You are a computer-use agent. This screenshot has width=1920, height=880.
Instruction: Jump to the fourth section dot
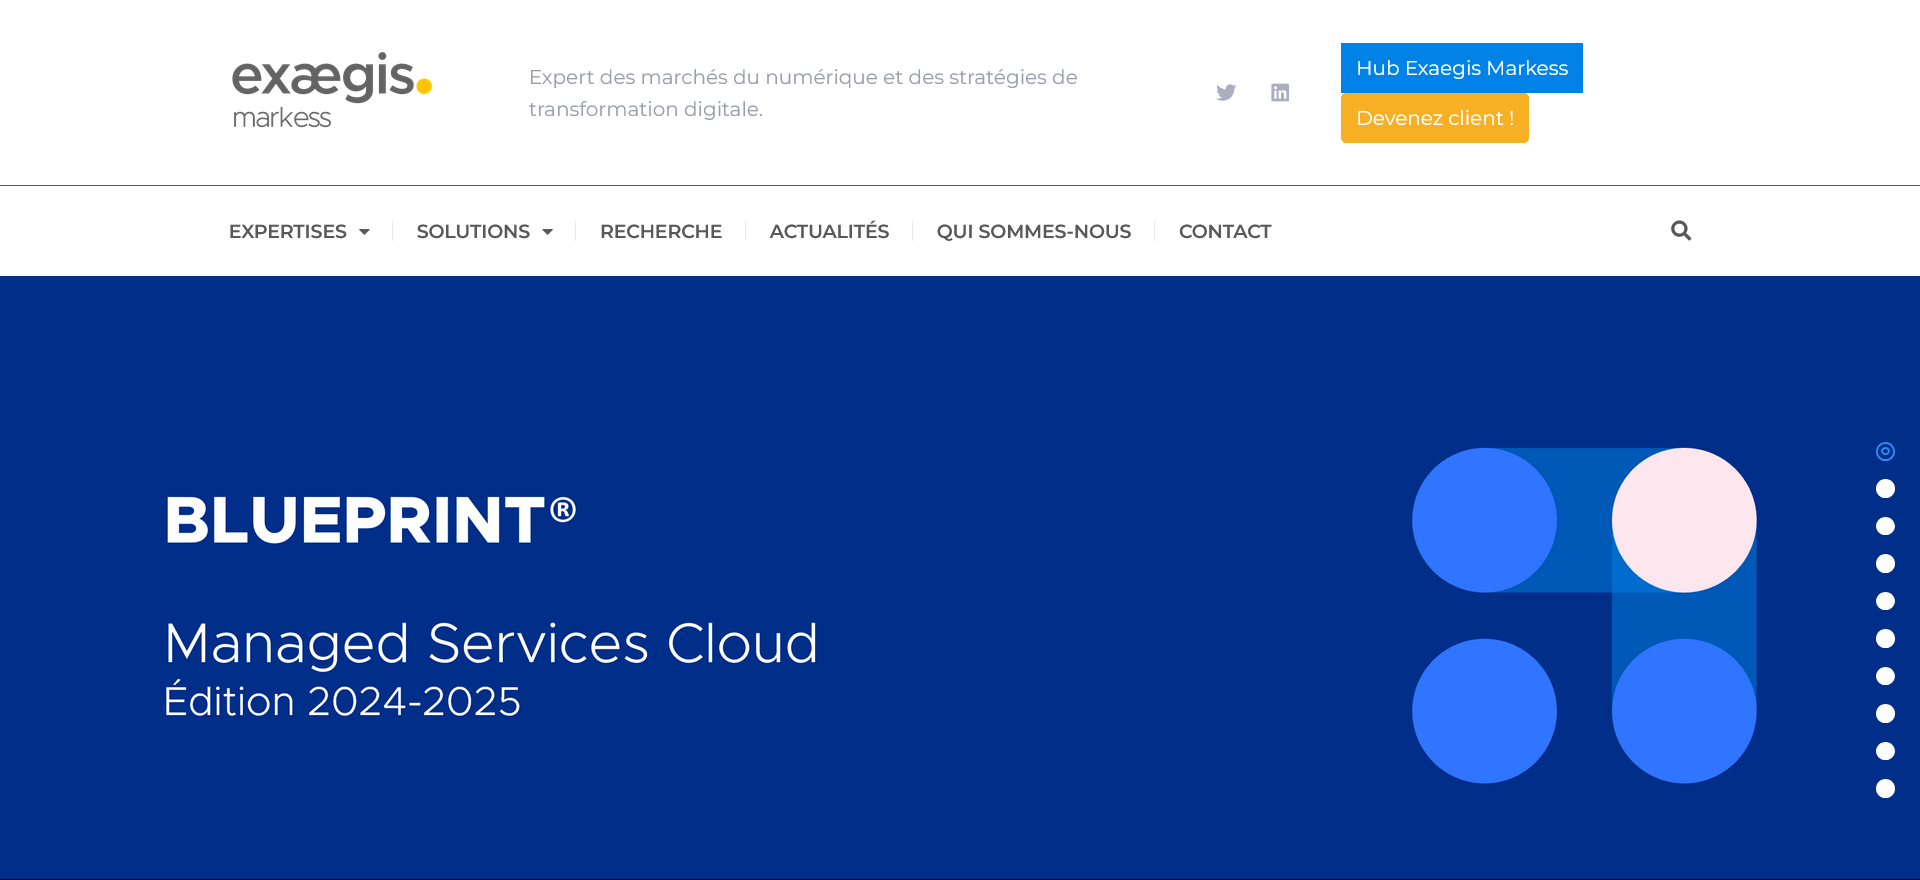pos(1886,564)
